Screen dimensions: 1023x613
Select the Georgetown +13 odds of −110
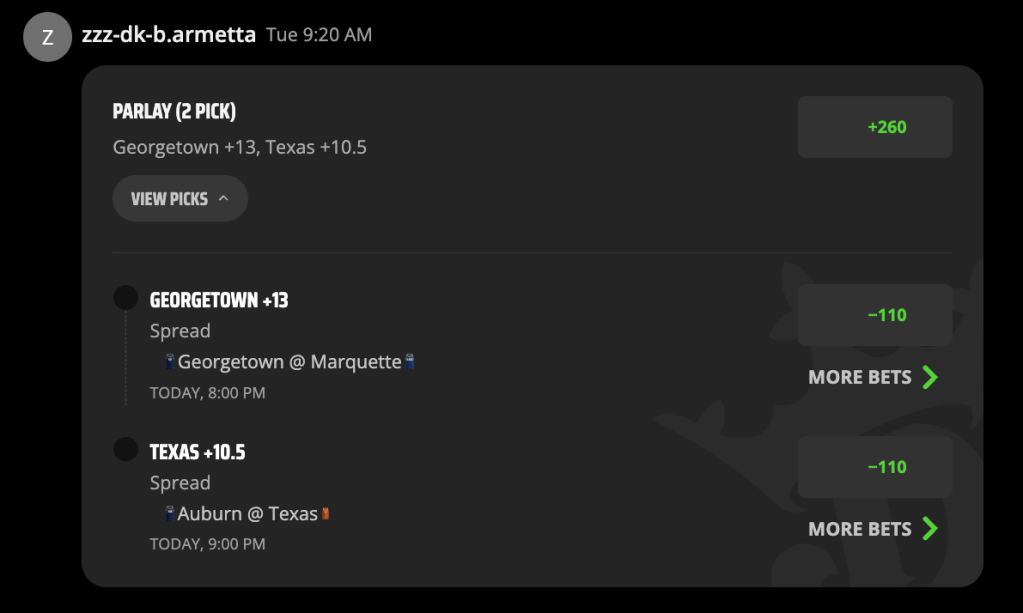pyautogui.click(x=875, y=315)
